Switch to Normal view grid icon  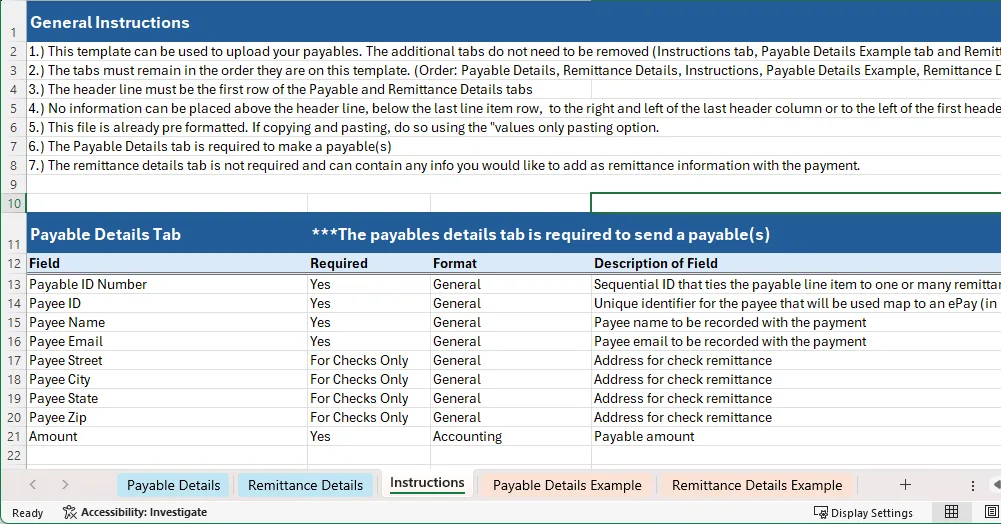[x=951, y=512]
